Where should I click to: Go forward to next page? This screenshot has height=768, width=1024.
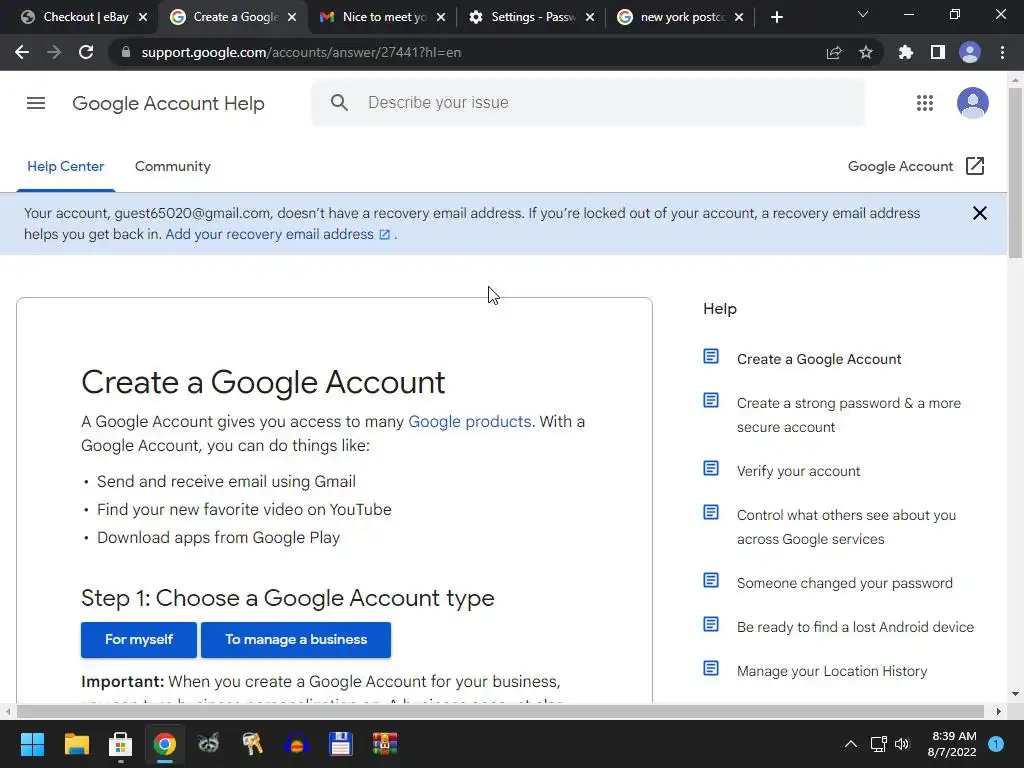coord(54,52)
